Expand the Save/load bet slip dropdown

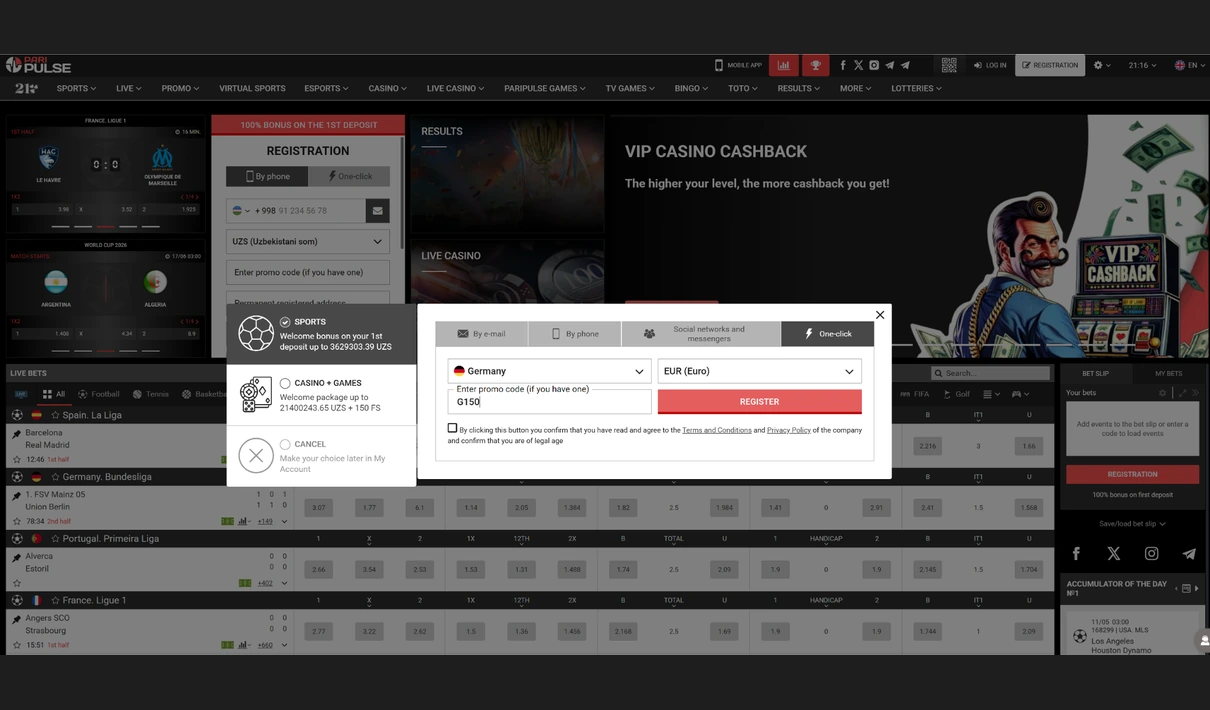tap(1132, 523)
